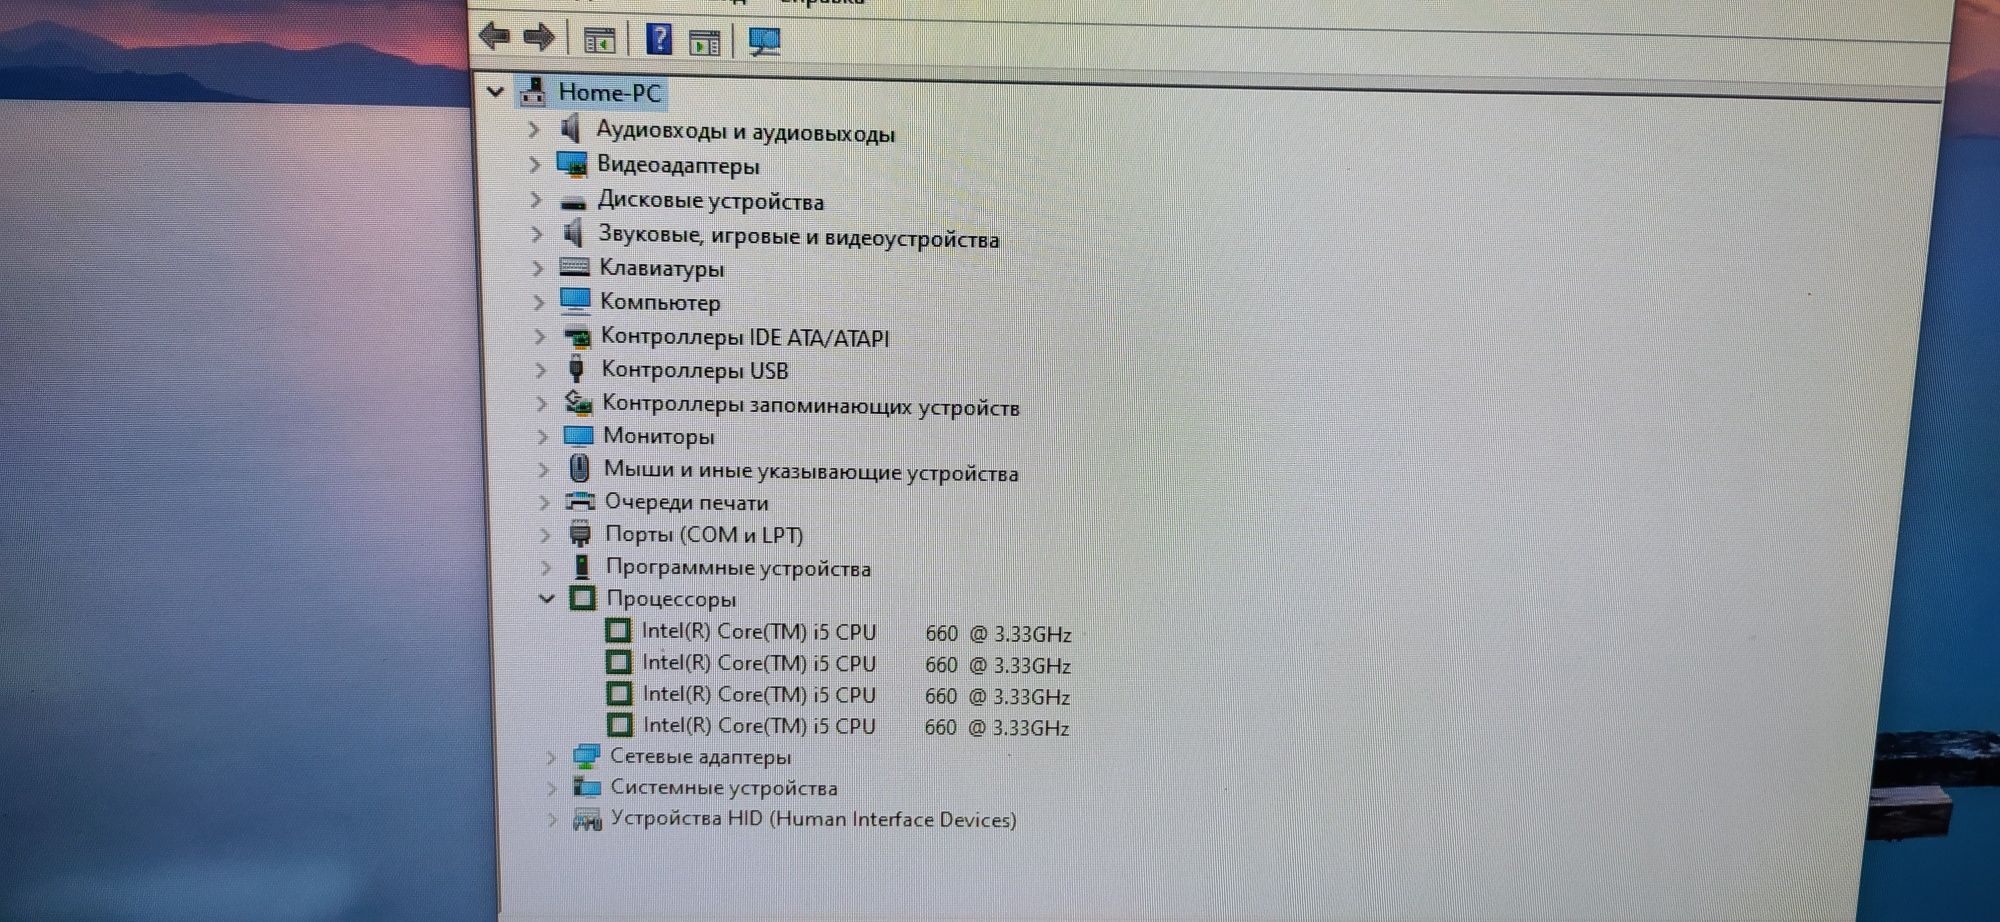Click the Контроллеры USB plug icon
Screen dimensions: 2000x922
click(x=576, y=369)
